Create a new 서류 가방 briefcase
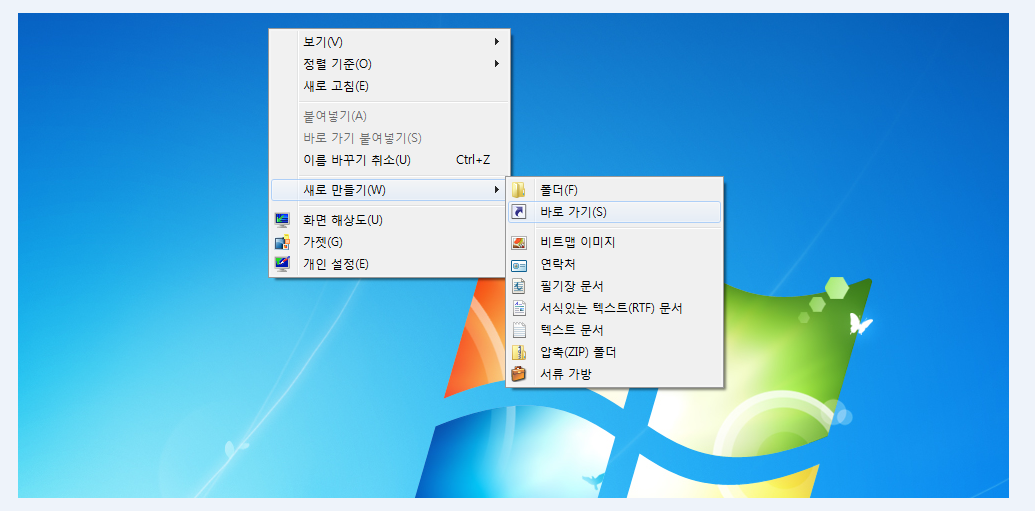The image size is (1035, 511). (615, 374)
